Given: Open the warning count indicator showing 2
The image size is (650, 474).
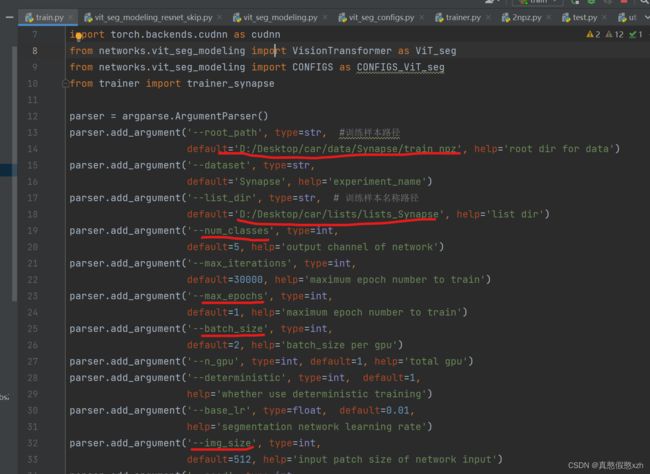Looking at the screenshot, I should (x=593, y=34).
